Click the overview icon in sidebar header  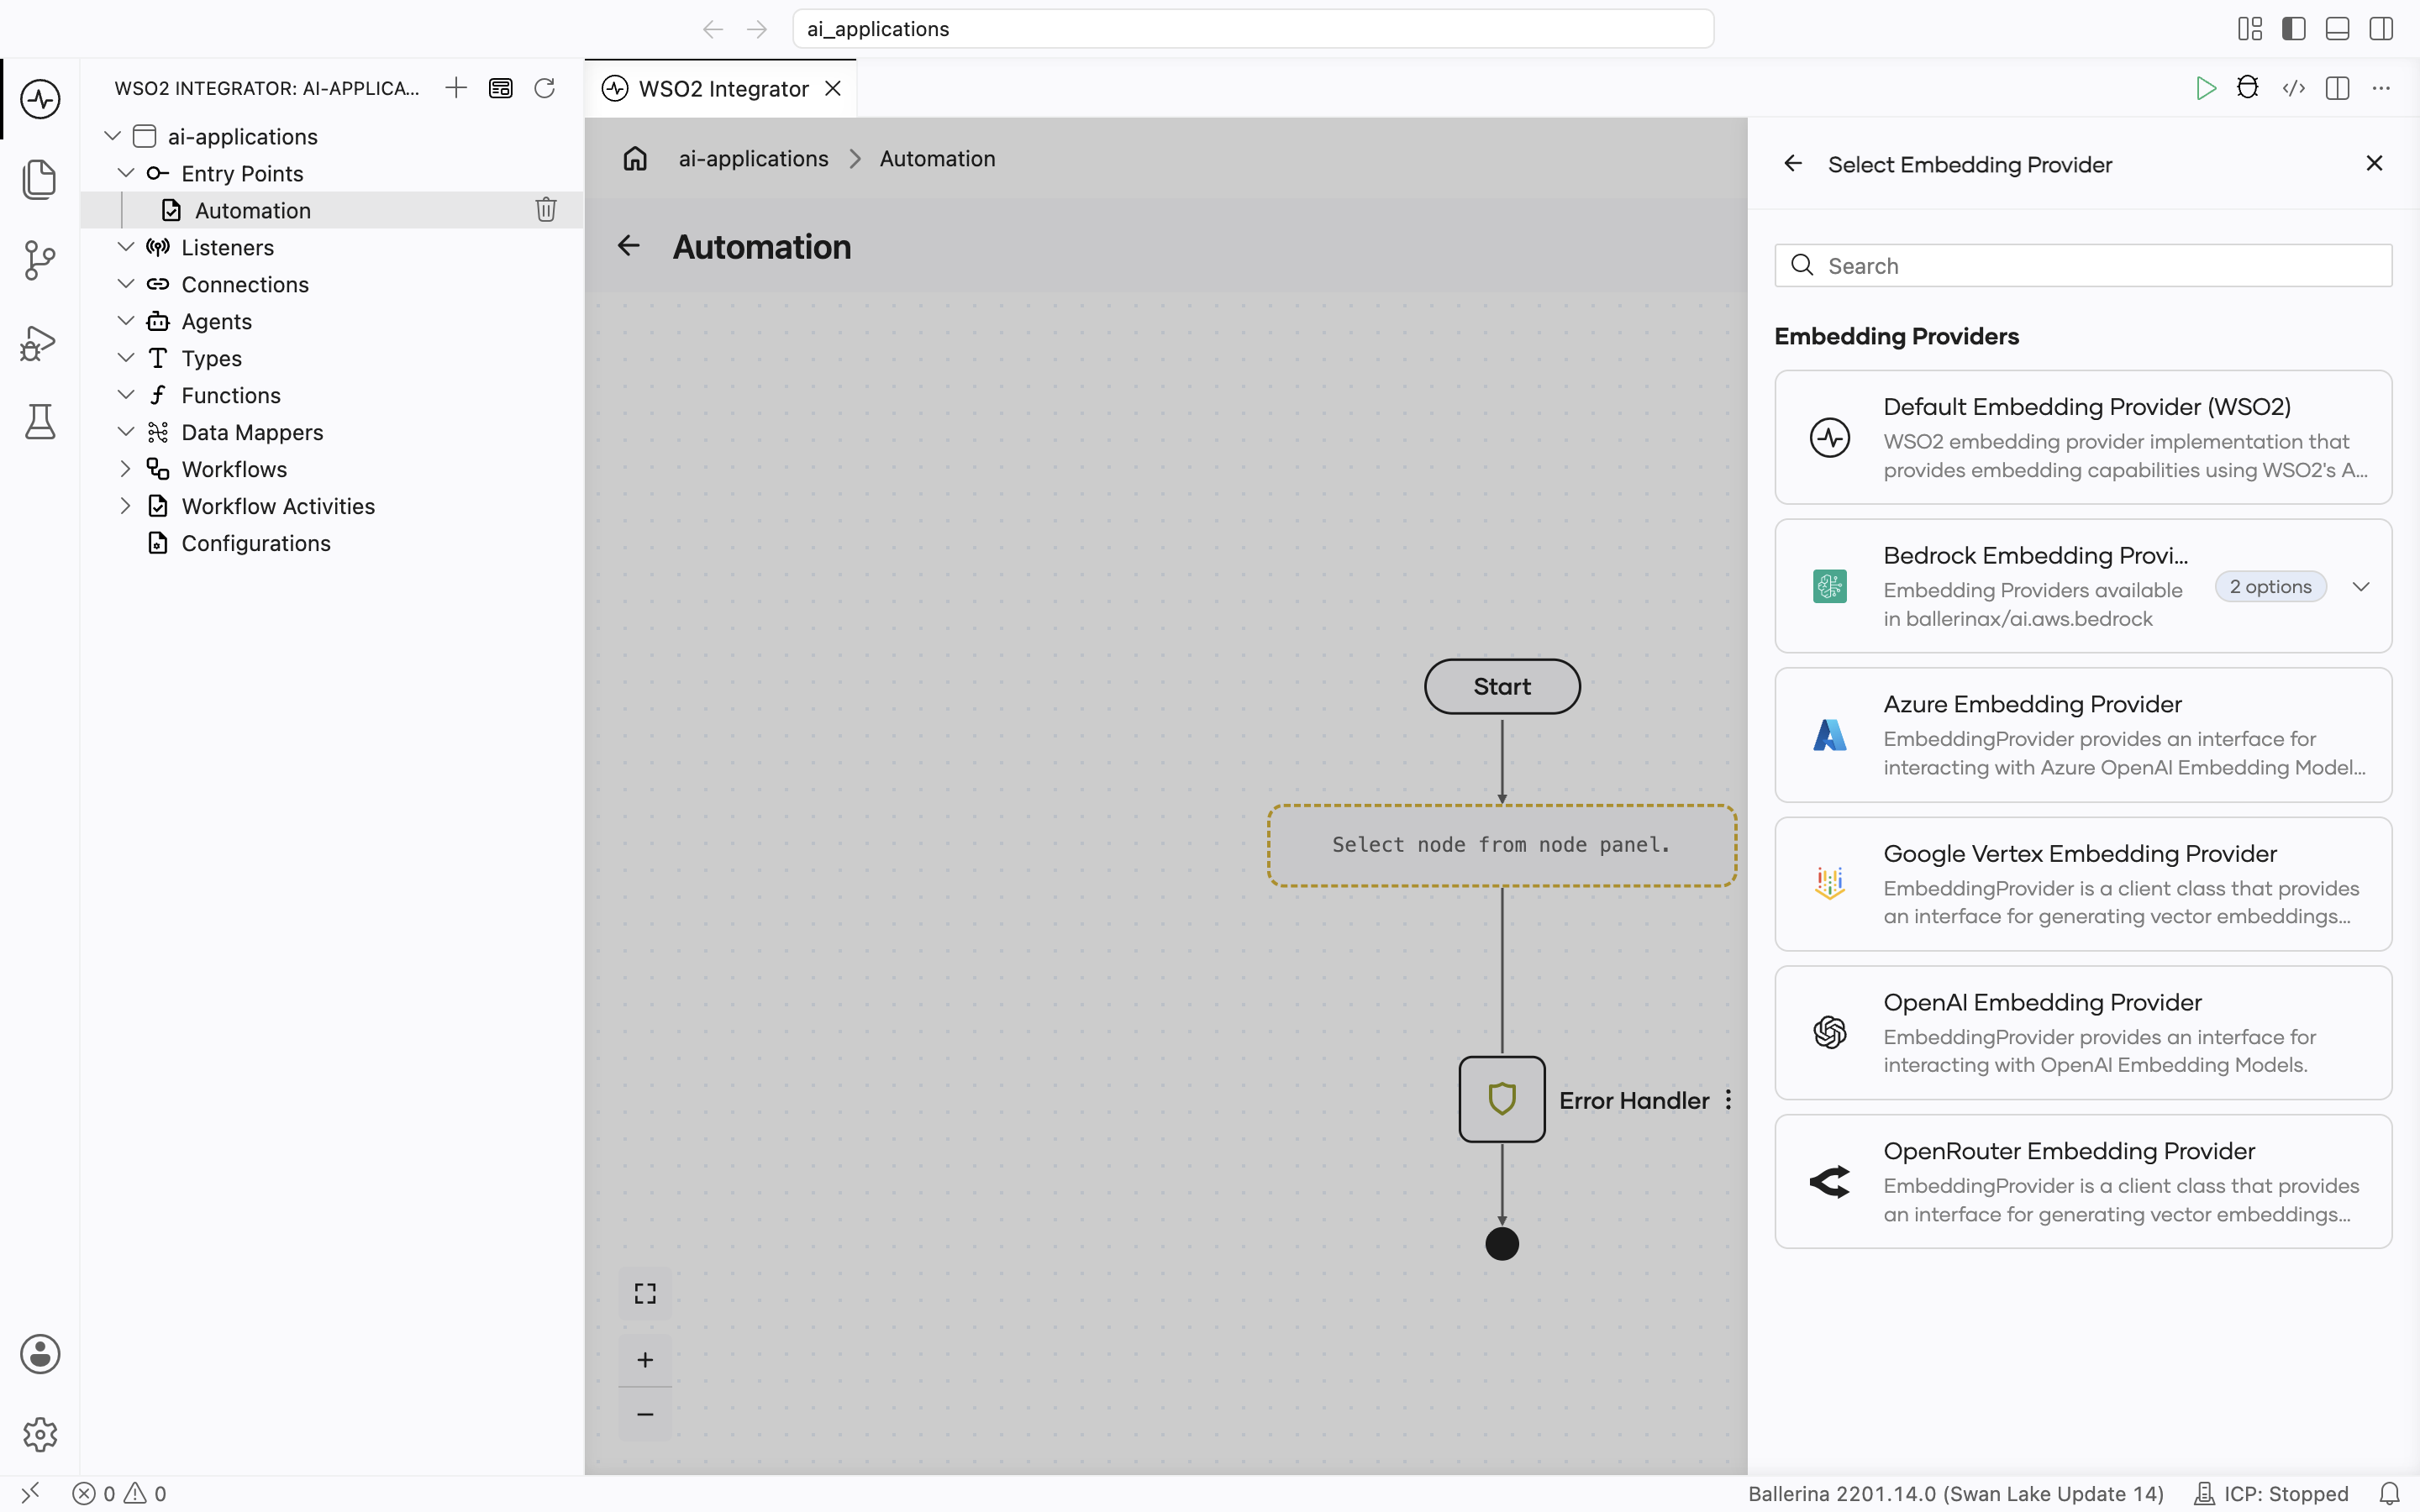point(500,88)
